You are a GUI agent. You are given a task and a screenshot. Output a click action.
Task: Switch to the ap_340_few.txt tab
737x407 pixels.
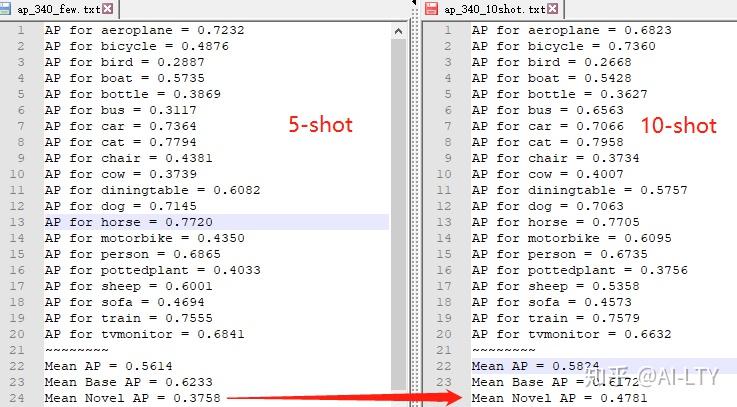58,9
